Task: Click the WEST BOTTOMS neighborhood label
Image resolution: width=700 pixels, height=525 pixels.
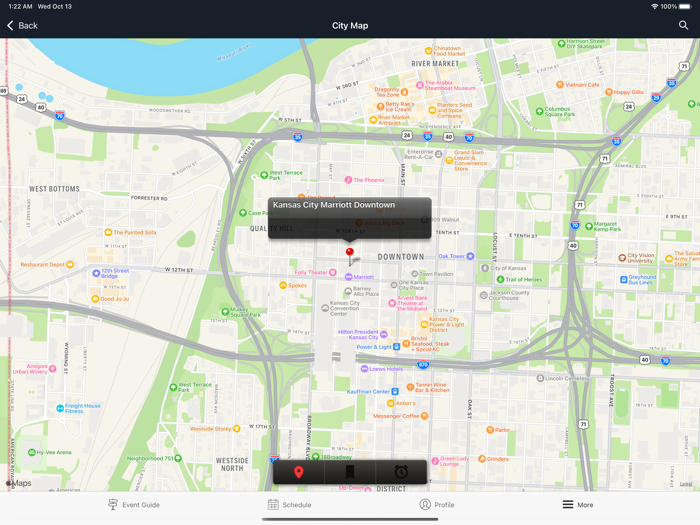Action: pyautogui.click(x=54, y=189)
